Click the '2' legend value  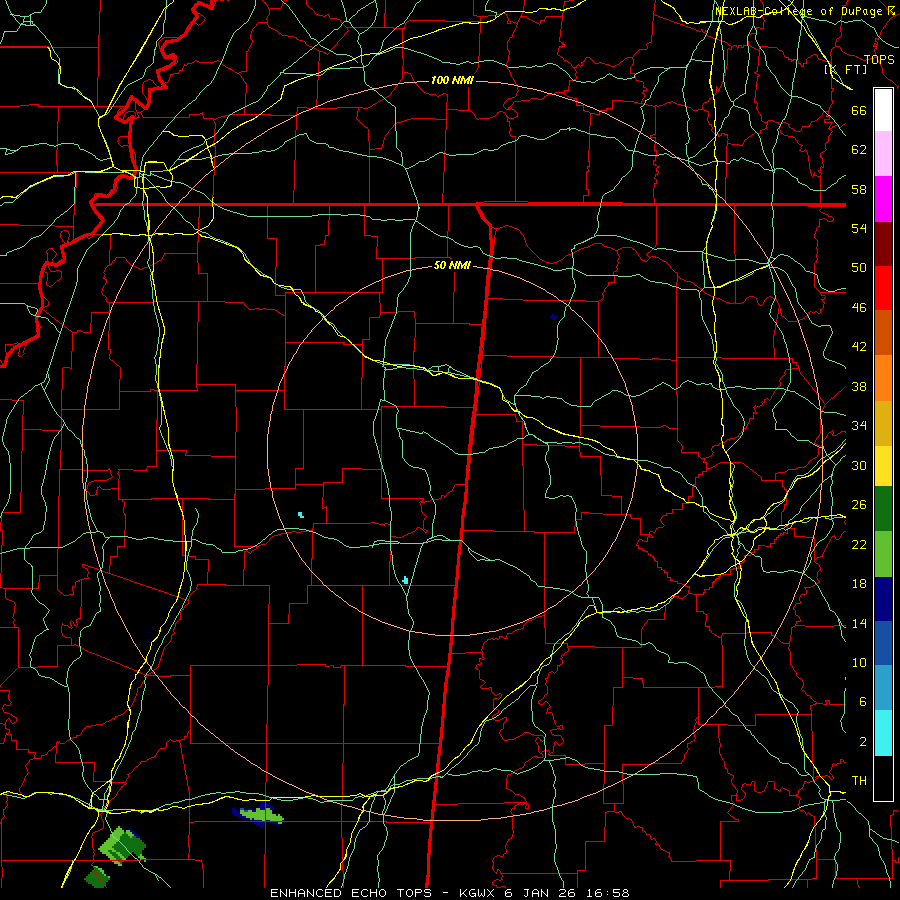click(x=862, y=742)
